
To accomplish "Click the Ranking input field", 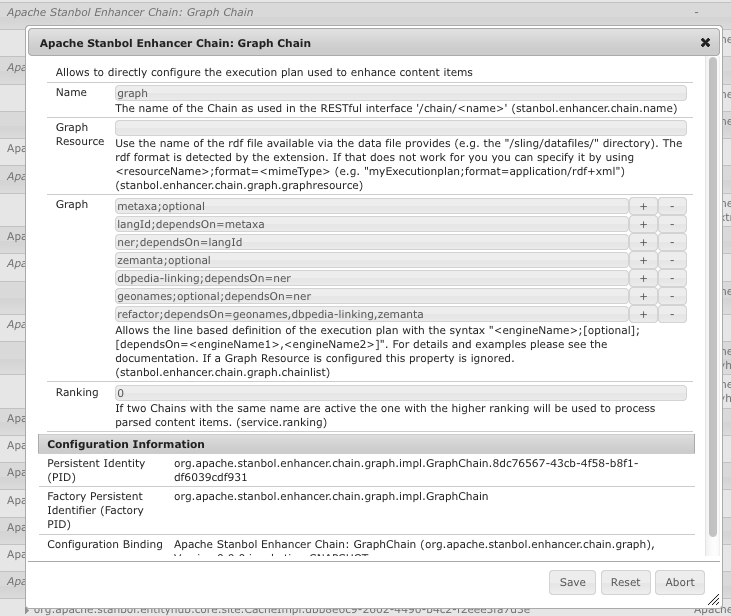I will (400, 393).
